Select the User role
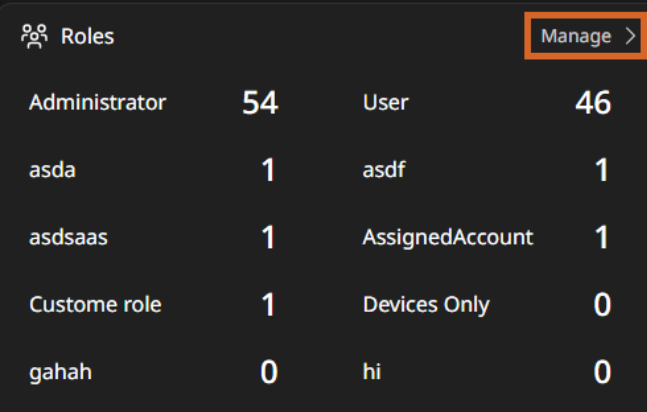The width and height of the screenshot is (648, 412). pos(386,102)
